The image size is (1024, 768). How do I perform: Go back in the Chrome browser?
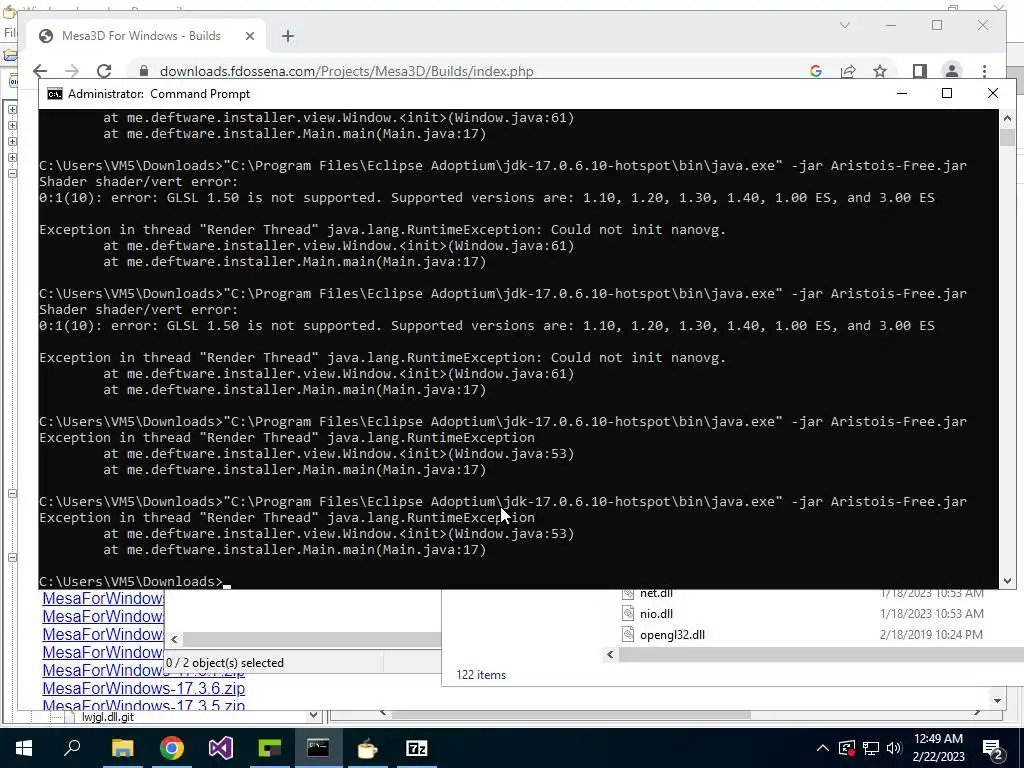[x=40, y=71]
